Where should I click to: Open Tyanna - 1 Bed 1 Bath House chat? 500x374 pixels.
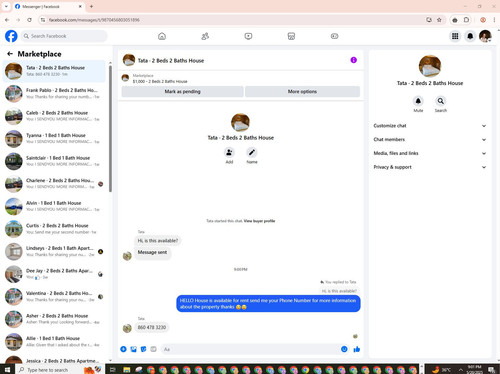click(54, 138)
